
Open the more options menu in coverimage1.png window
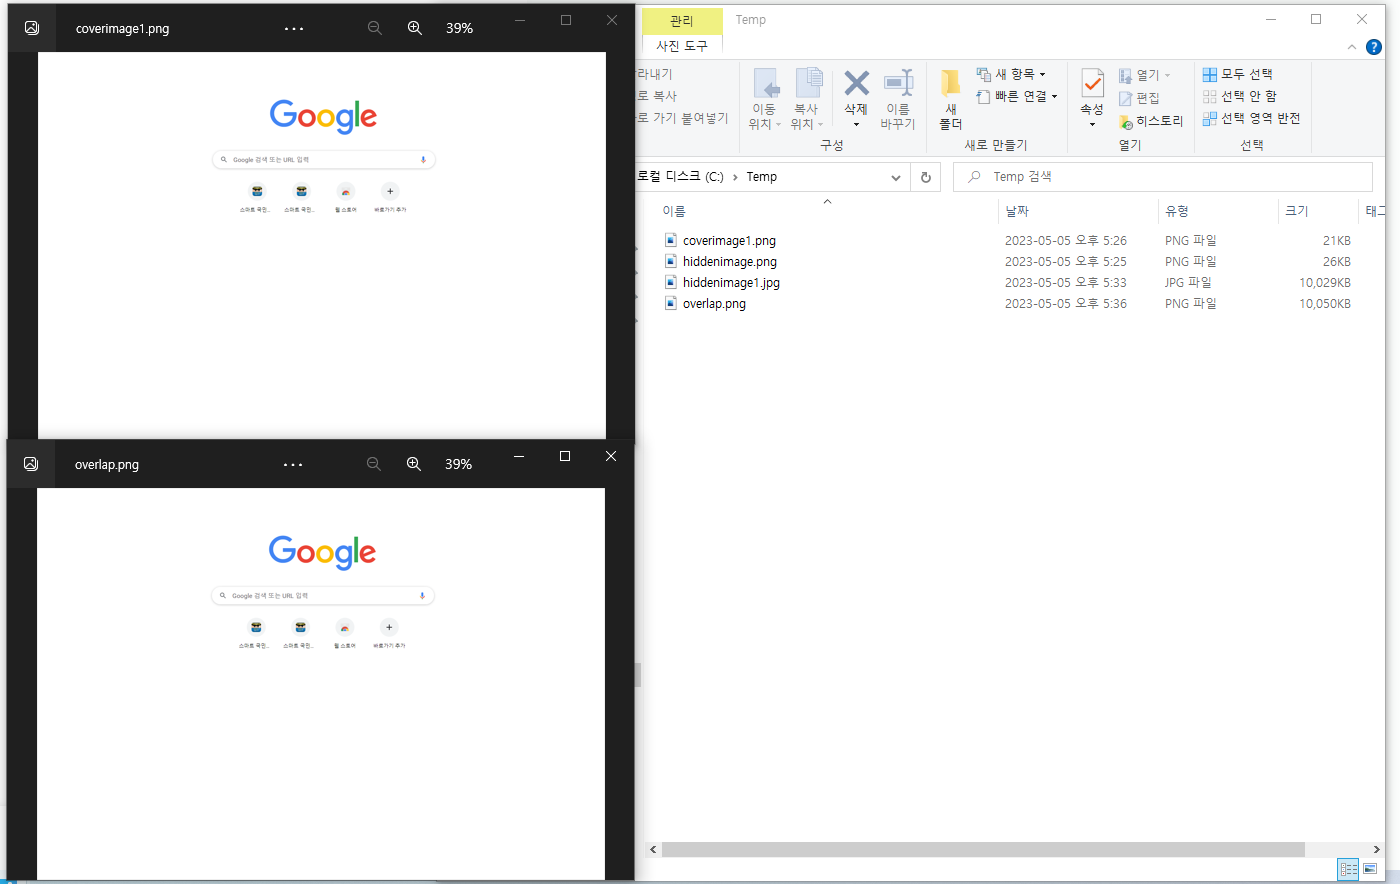point(294,28)
